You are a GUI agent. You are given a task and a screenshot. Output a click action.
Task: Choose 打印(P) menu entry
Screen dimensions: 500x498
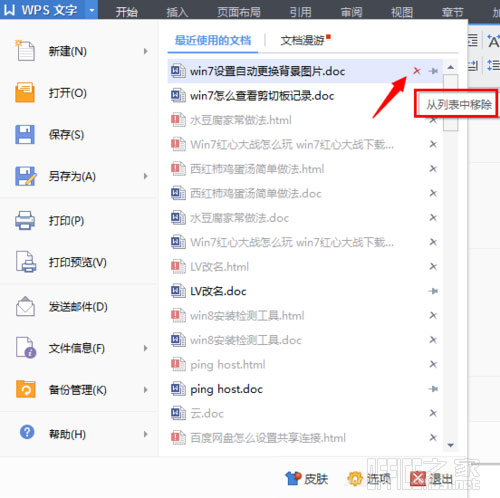79,220
